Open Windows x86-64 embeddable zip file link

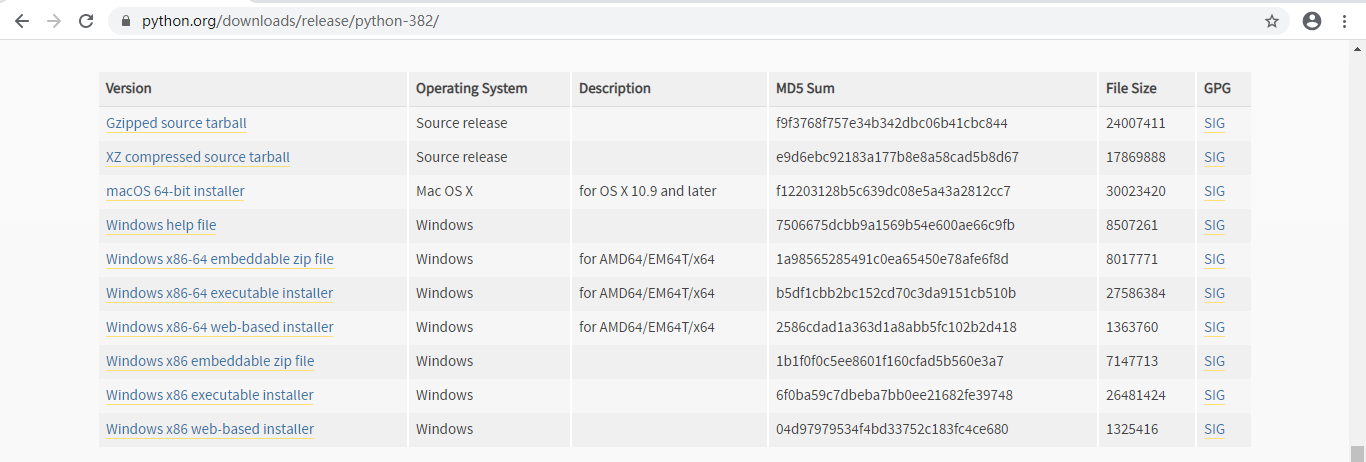[x=220, y=259]
